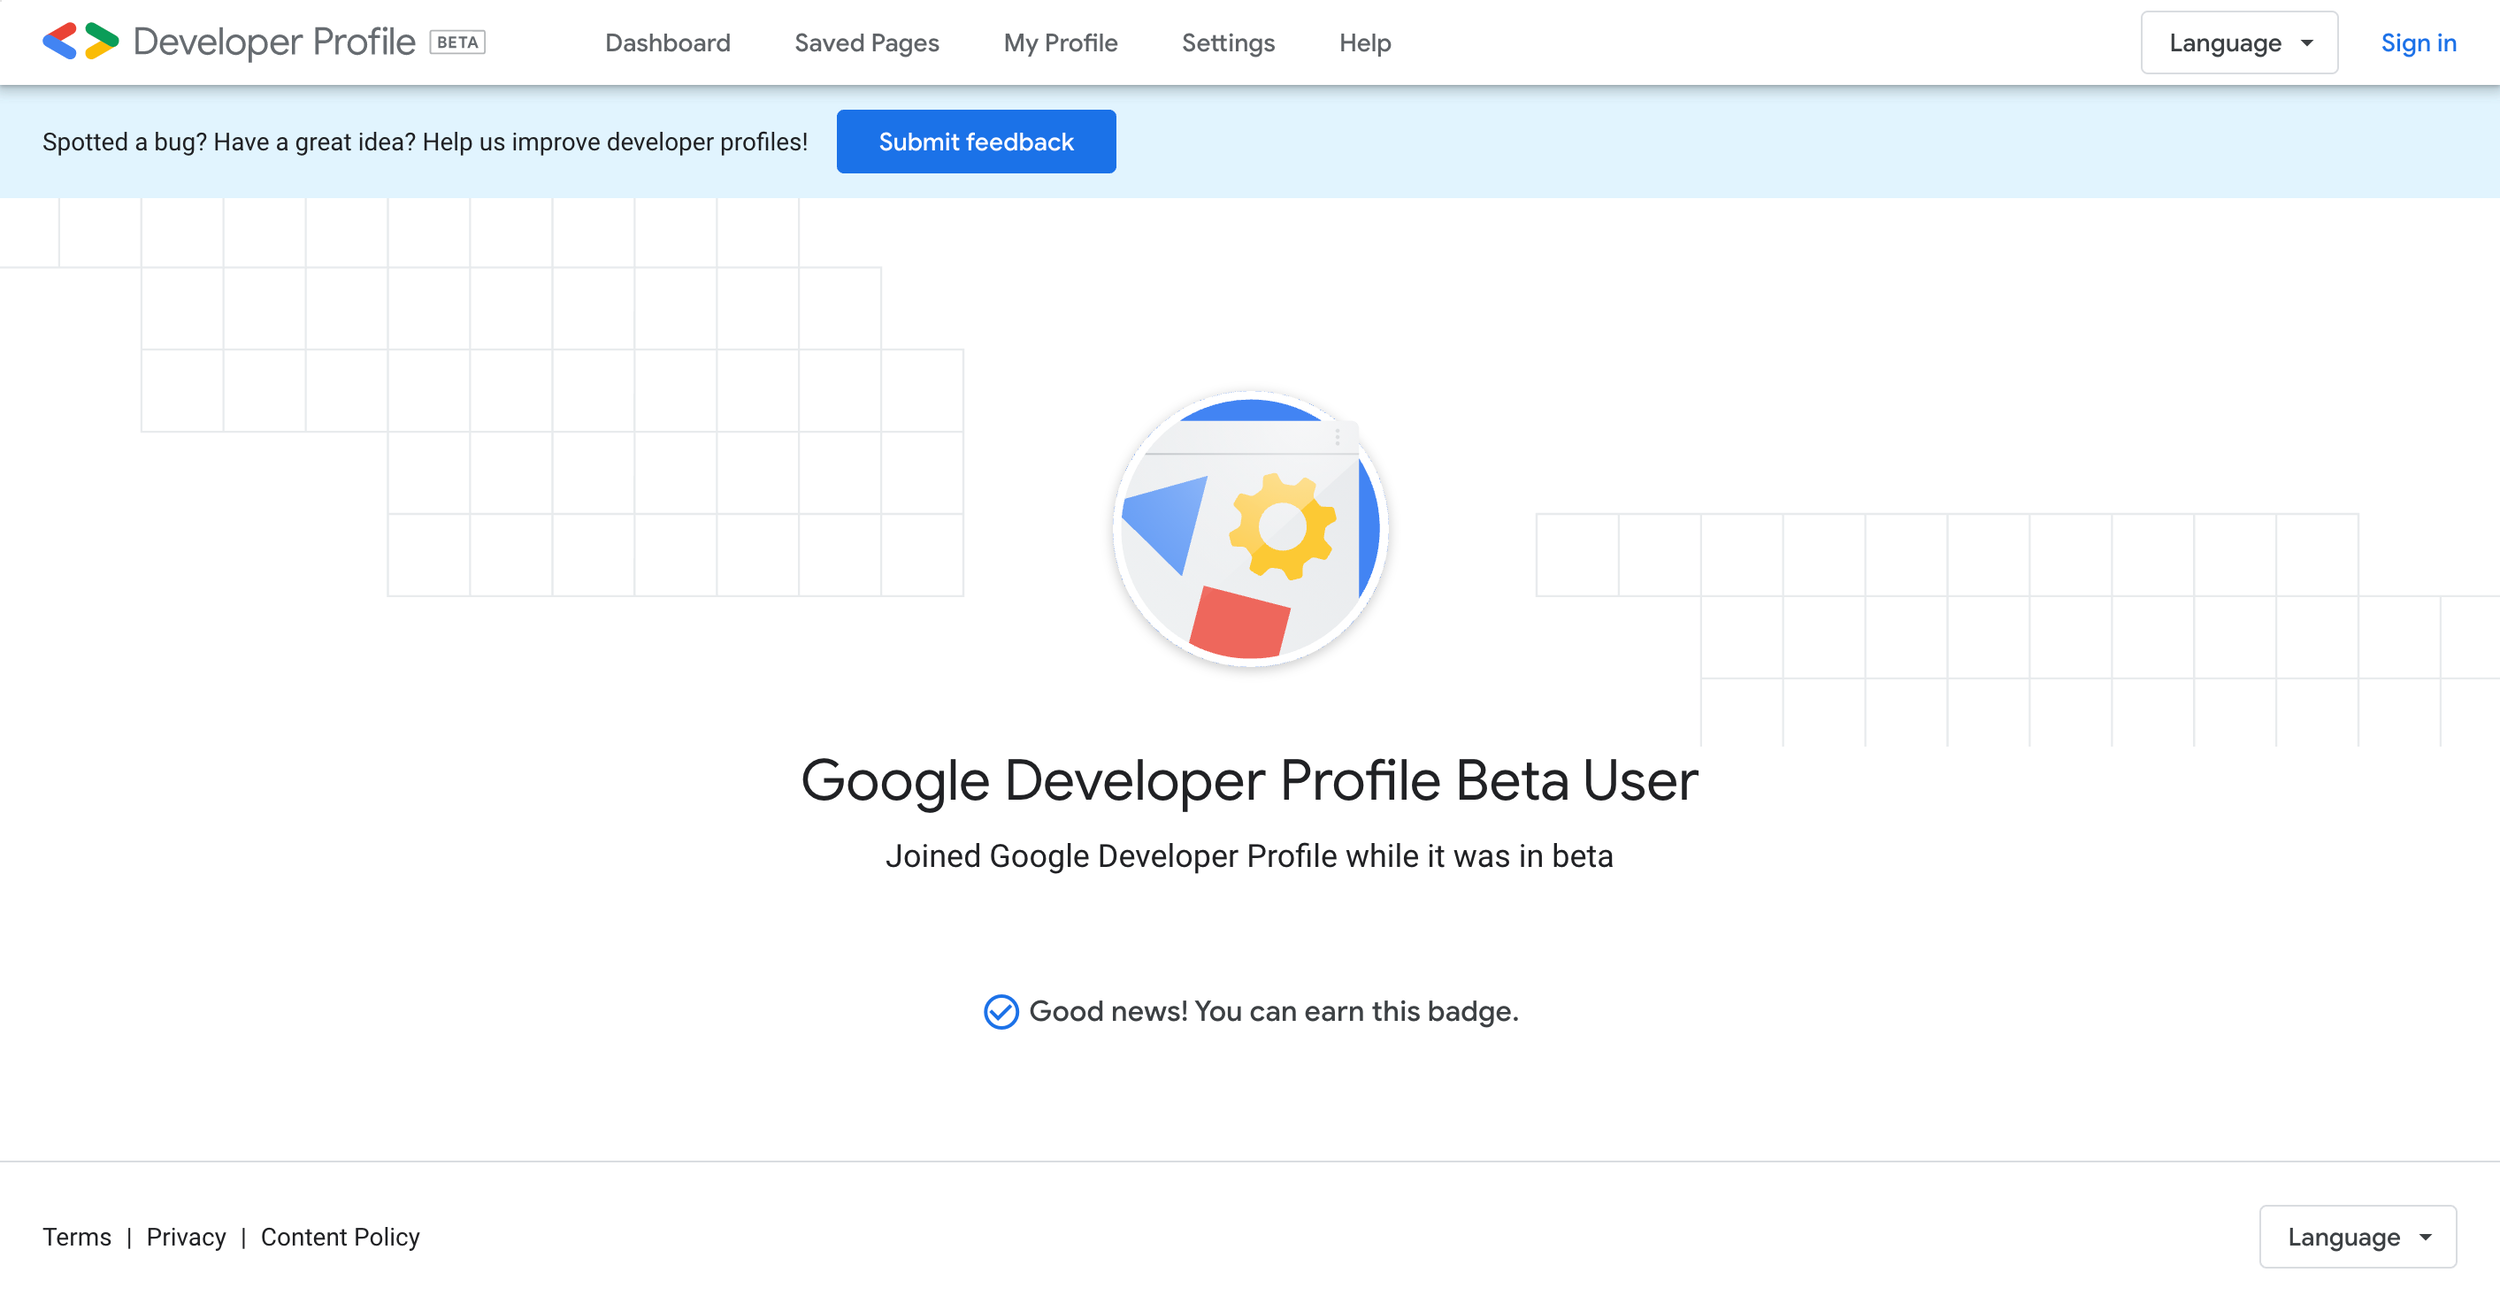Screen dimensions: 2500x1311
Task: Click the BETA label badge
Action: coord(457,42)
